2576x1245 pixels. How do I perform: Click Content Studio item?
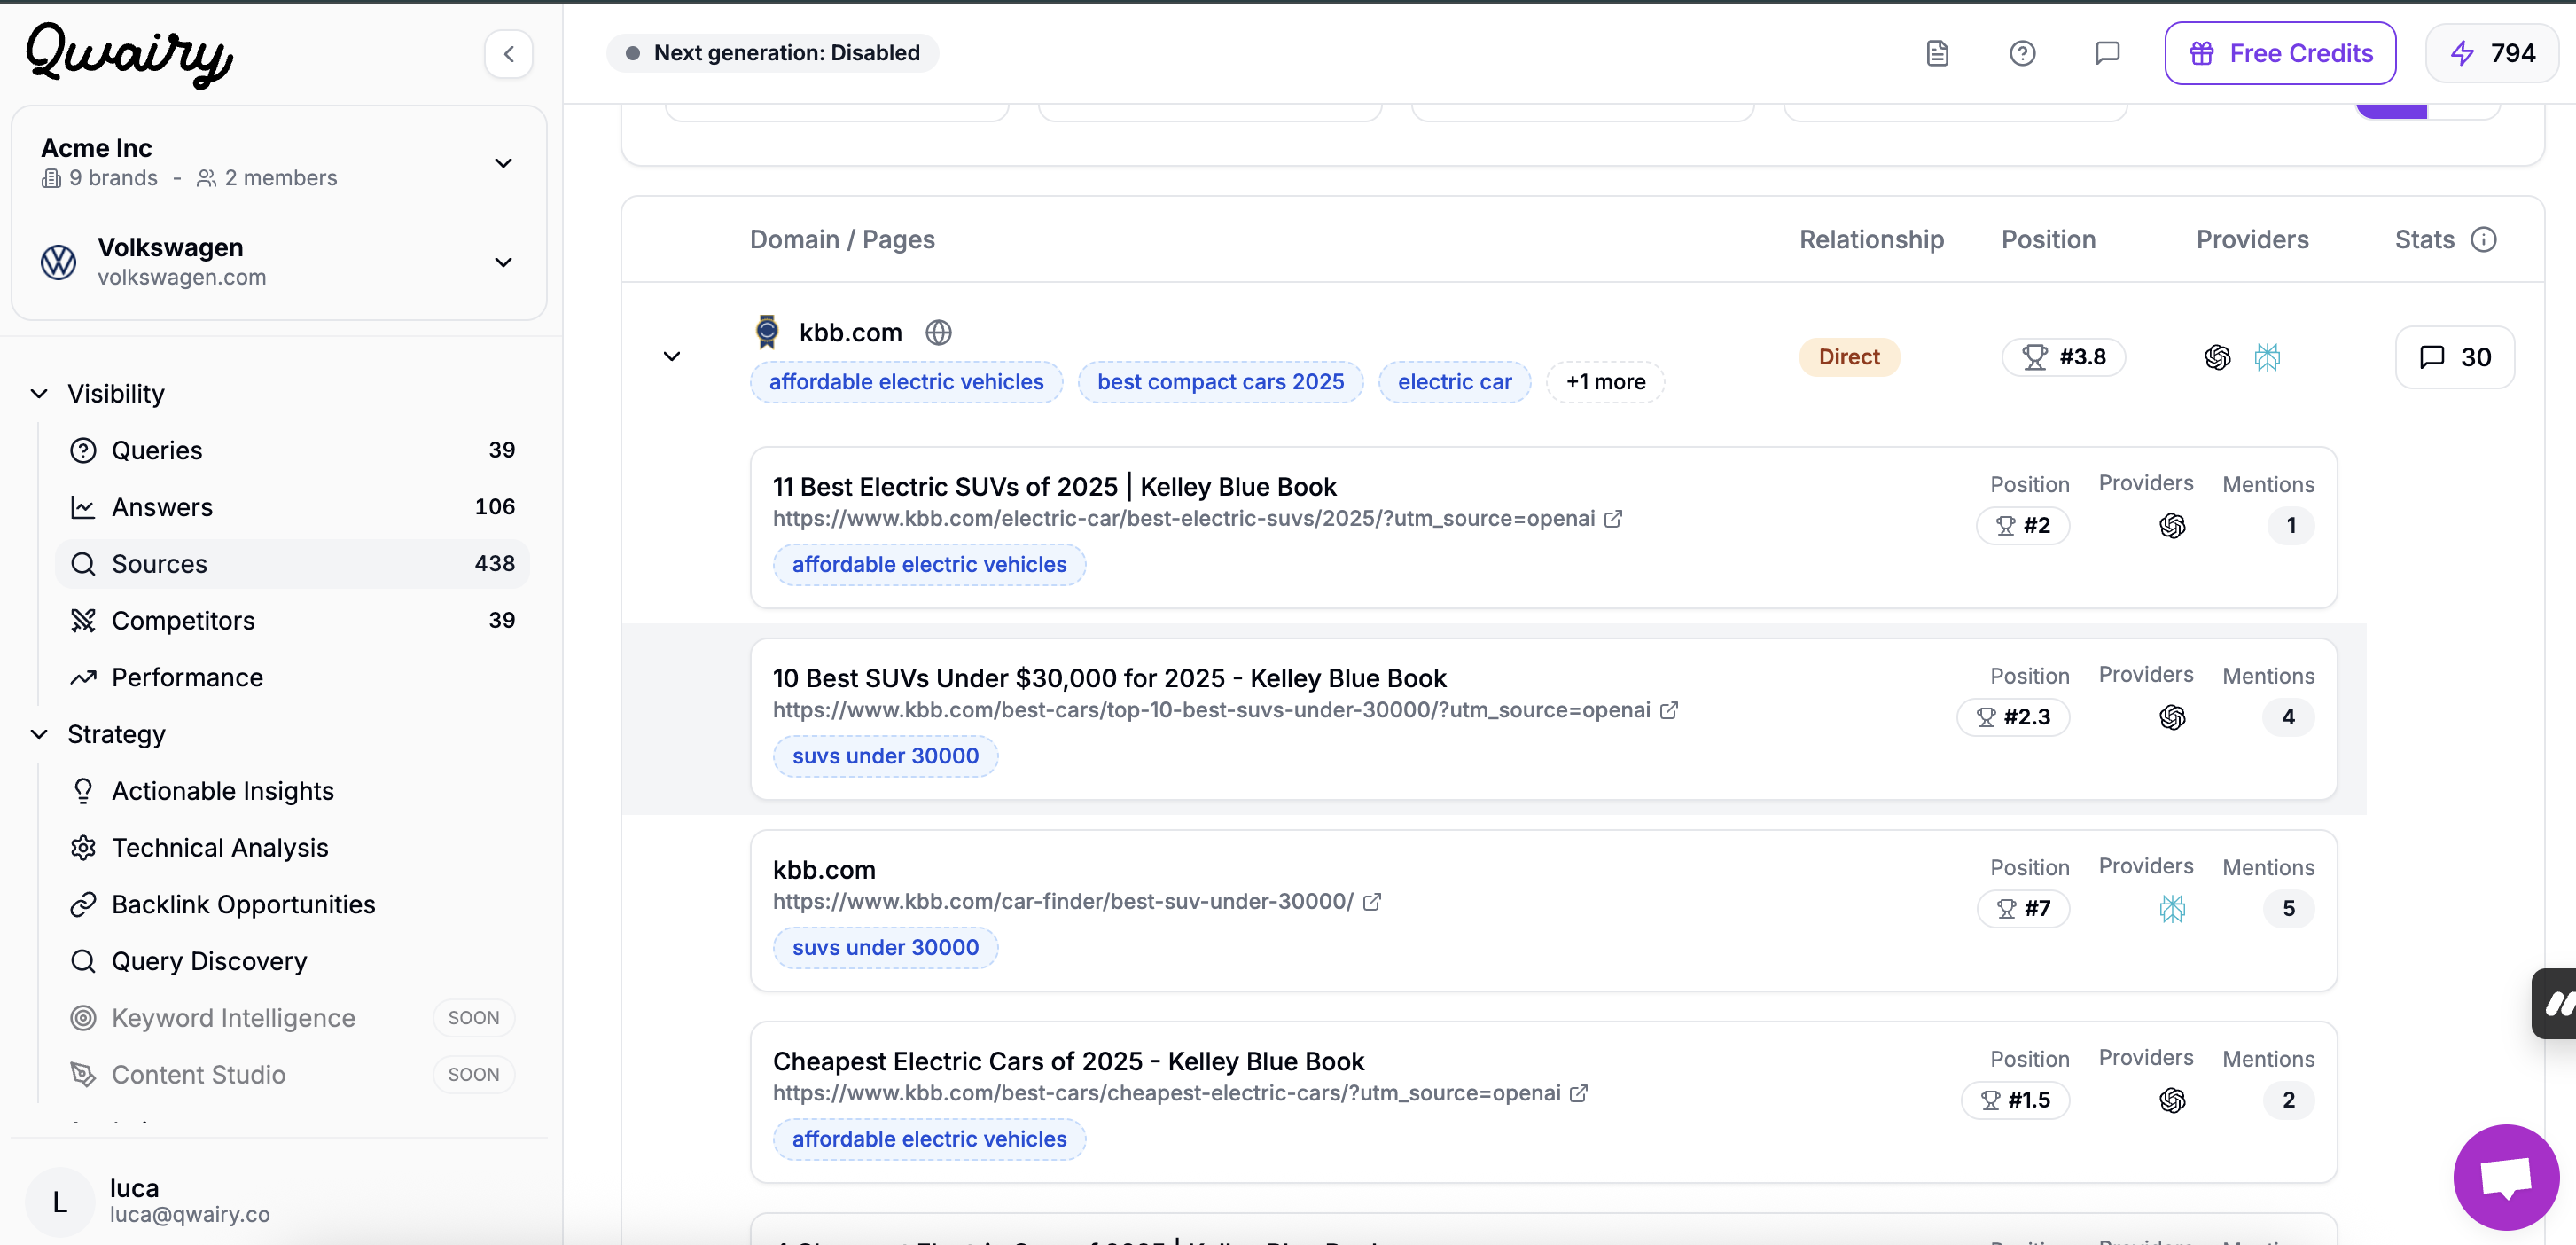[x=292, y=1075]
